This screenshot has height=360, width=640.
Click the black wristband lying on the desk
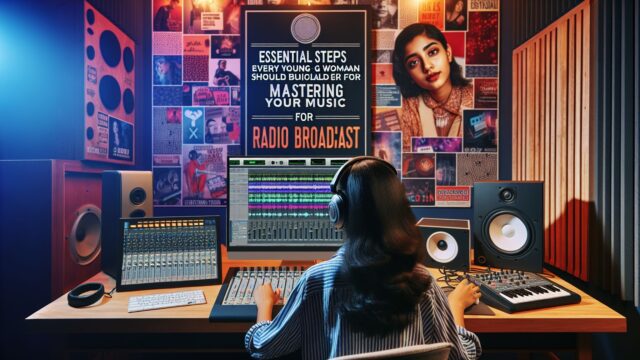point(86,295)
